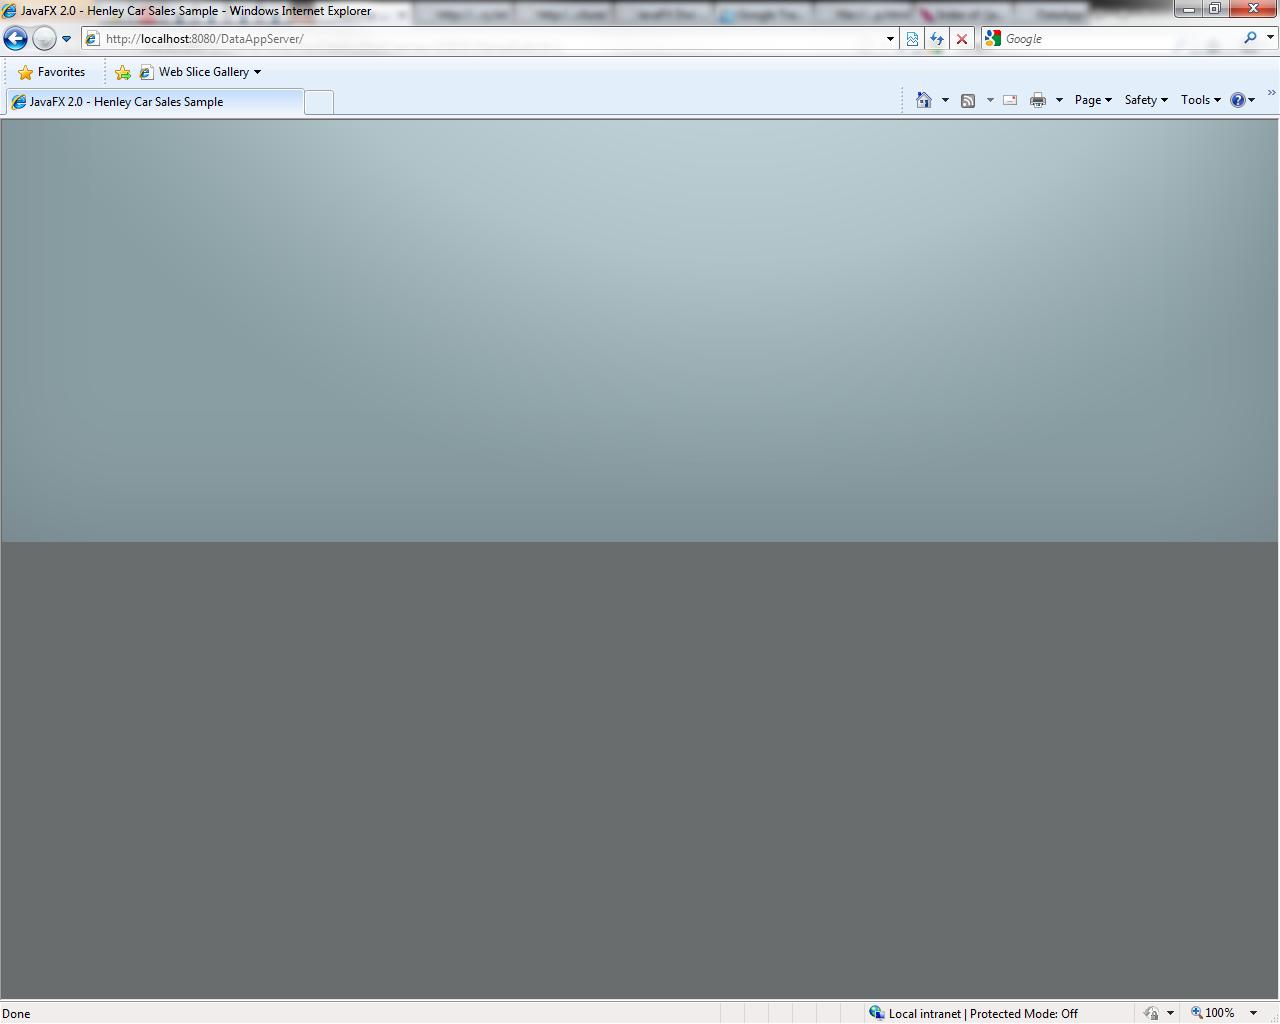Open the Page menu
The image size is (1280, 1024).
pyautogui.click(x=1093, y=100)
